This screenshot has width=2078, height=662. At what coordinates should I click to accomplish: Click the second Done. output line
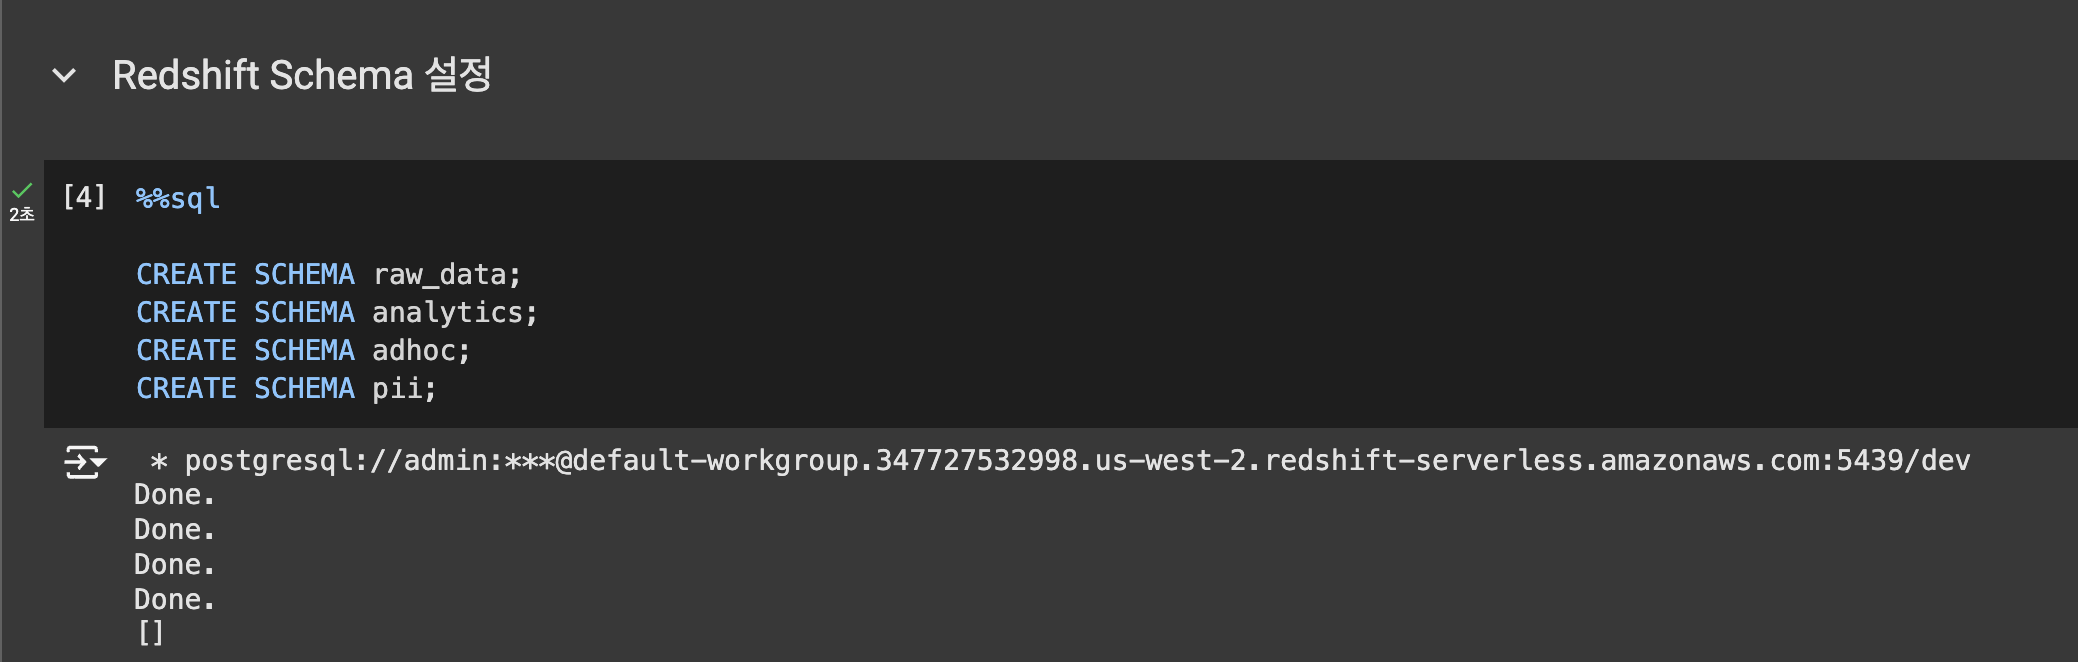tap(175, 530)
